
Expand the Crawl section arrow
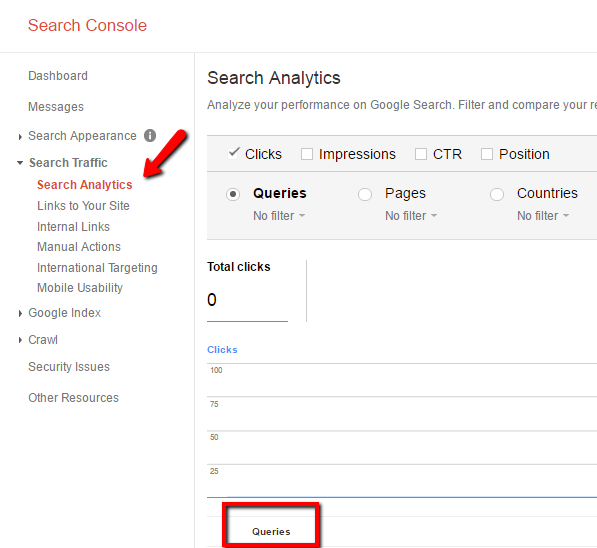click(20, 340)
